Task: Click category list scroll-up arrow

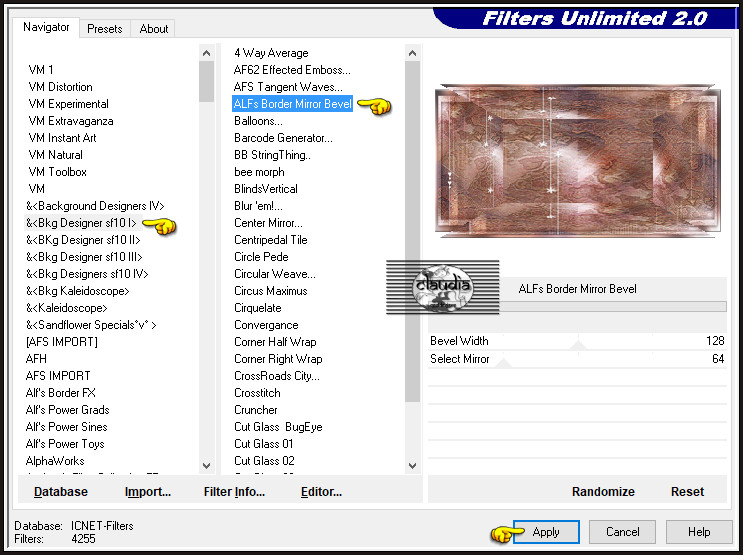Action: click(207, 53)
